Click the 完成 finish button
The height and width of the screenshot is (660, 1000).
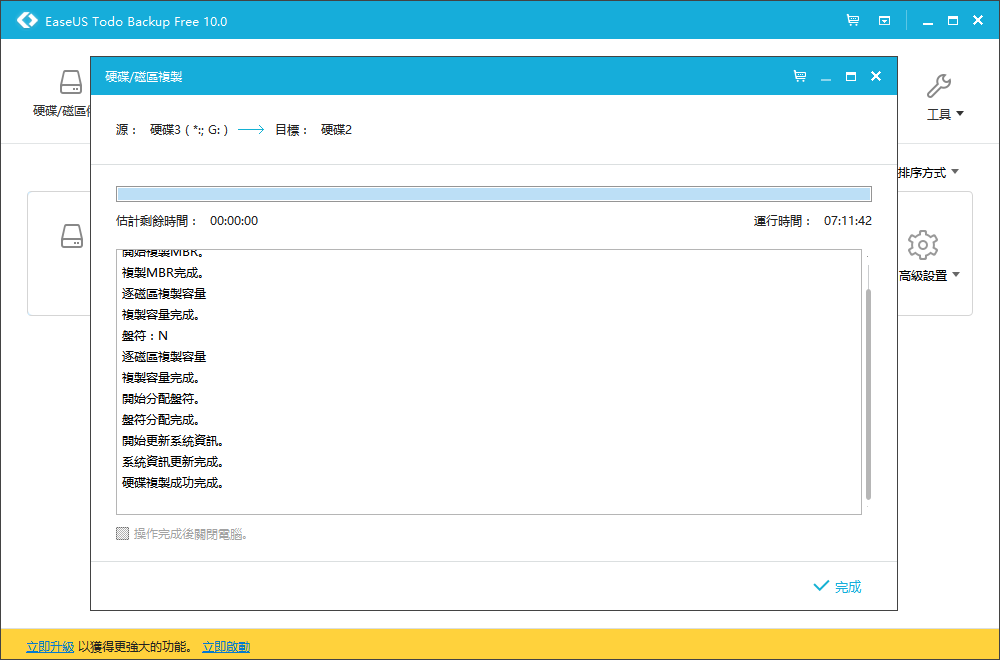pos(837,587)
